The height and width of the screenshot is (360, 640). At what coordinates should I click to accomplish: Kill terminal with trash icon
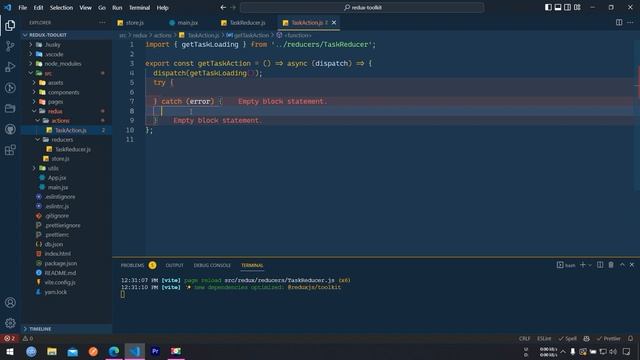coord(611,265)
